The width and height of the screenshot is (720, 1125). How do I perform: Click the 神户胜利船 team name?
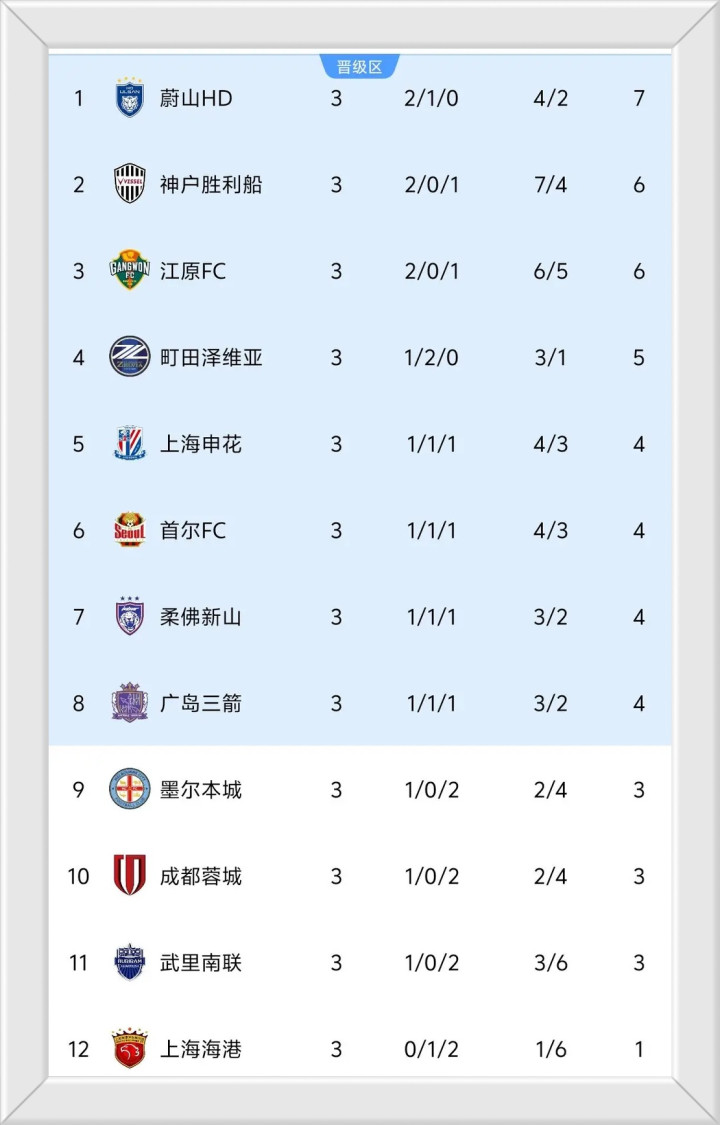211,185
